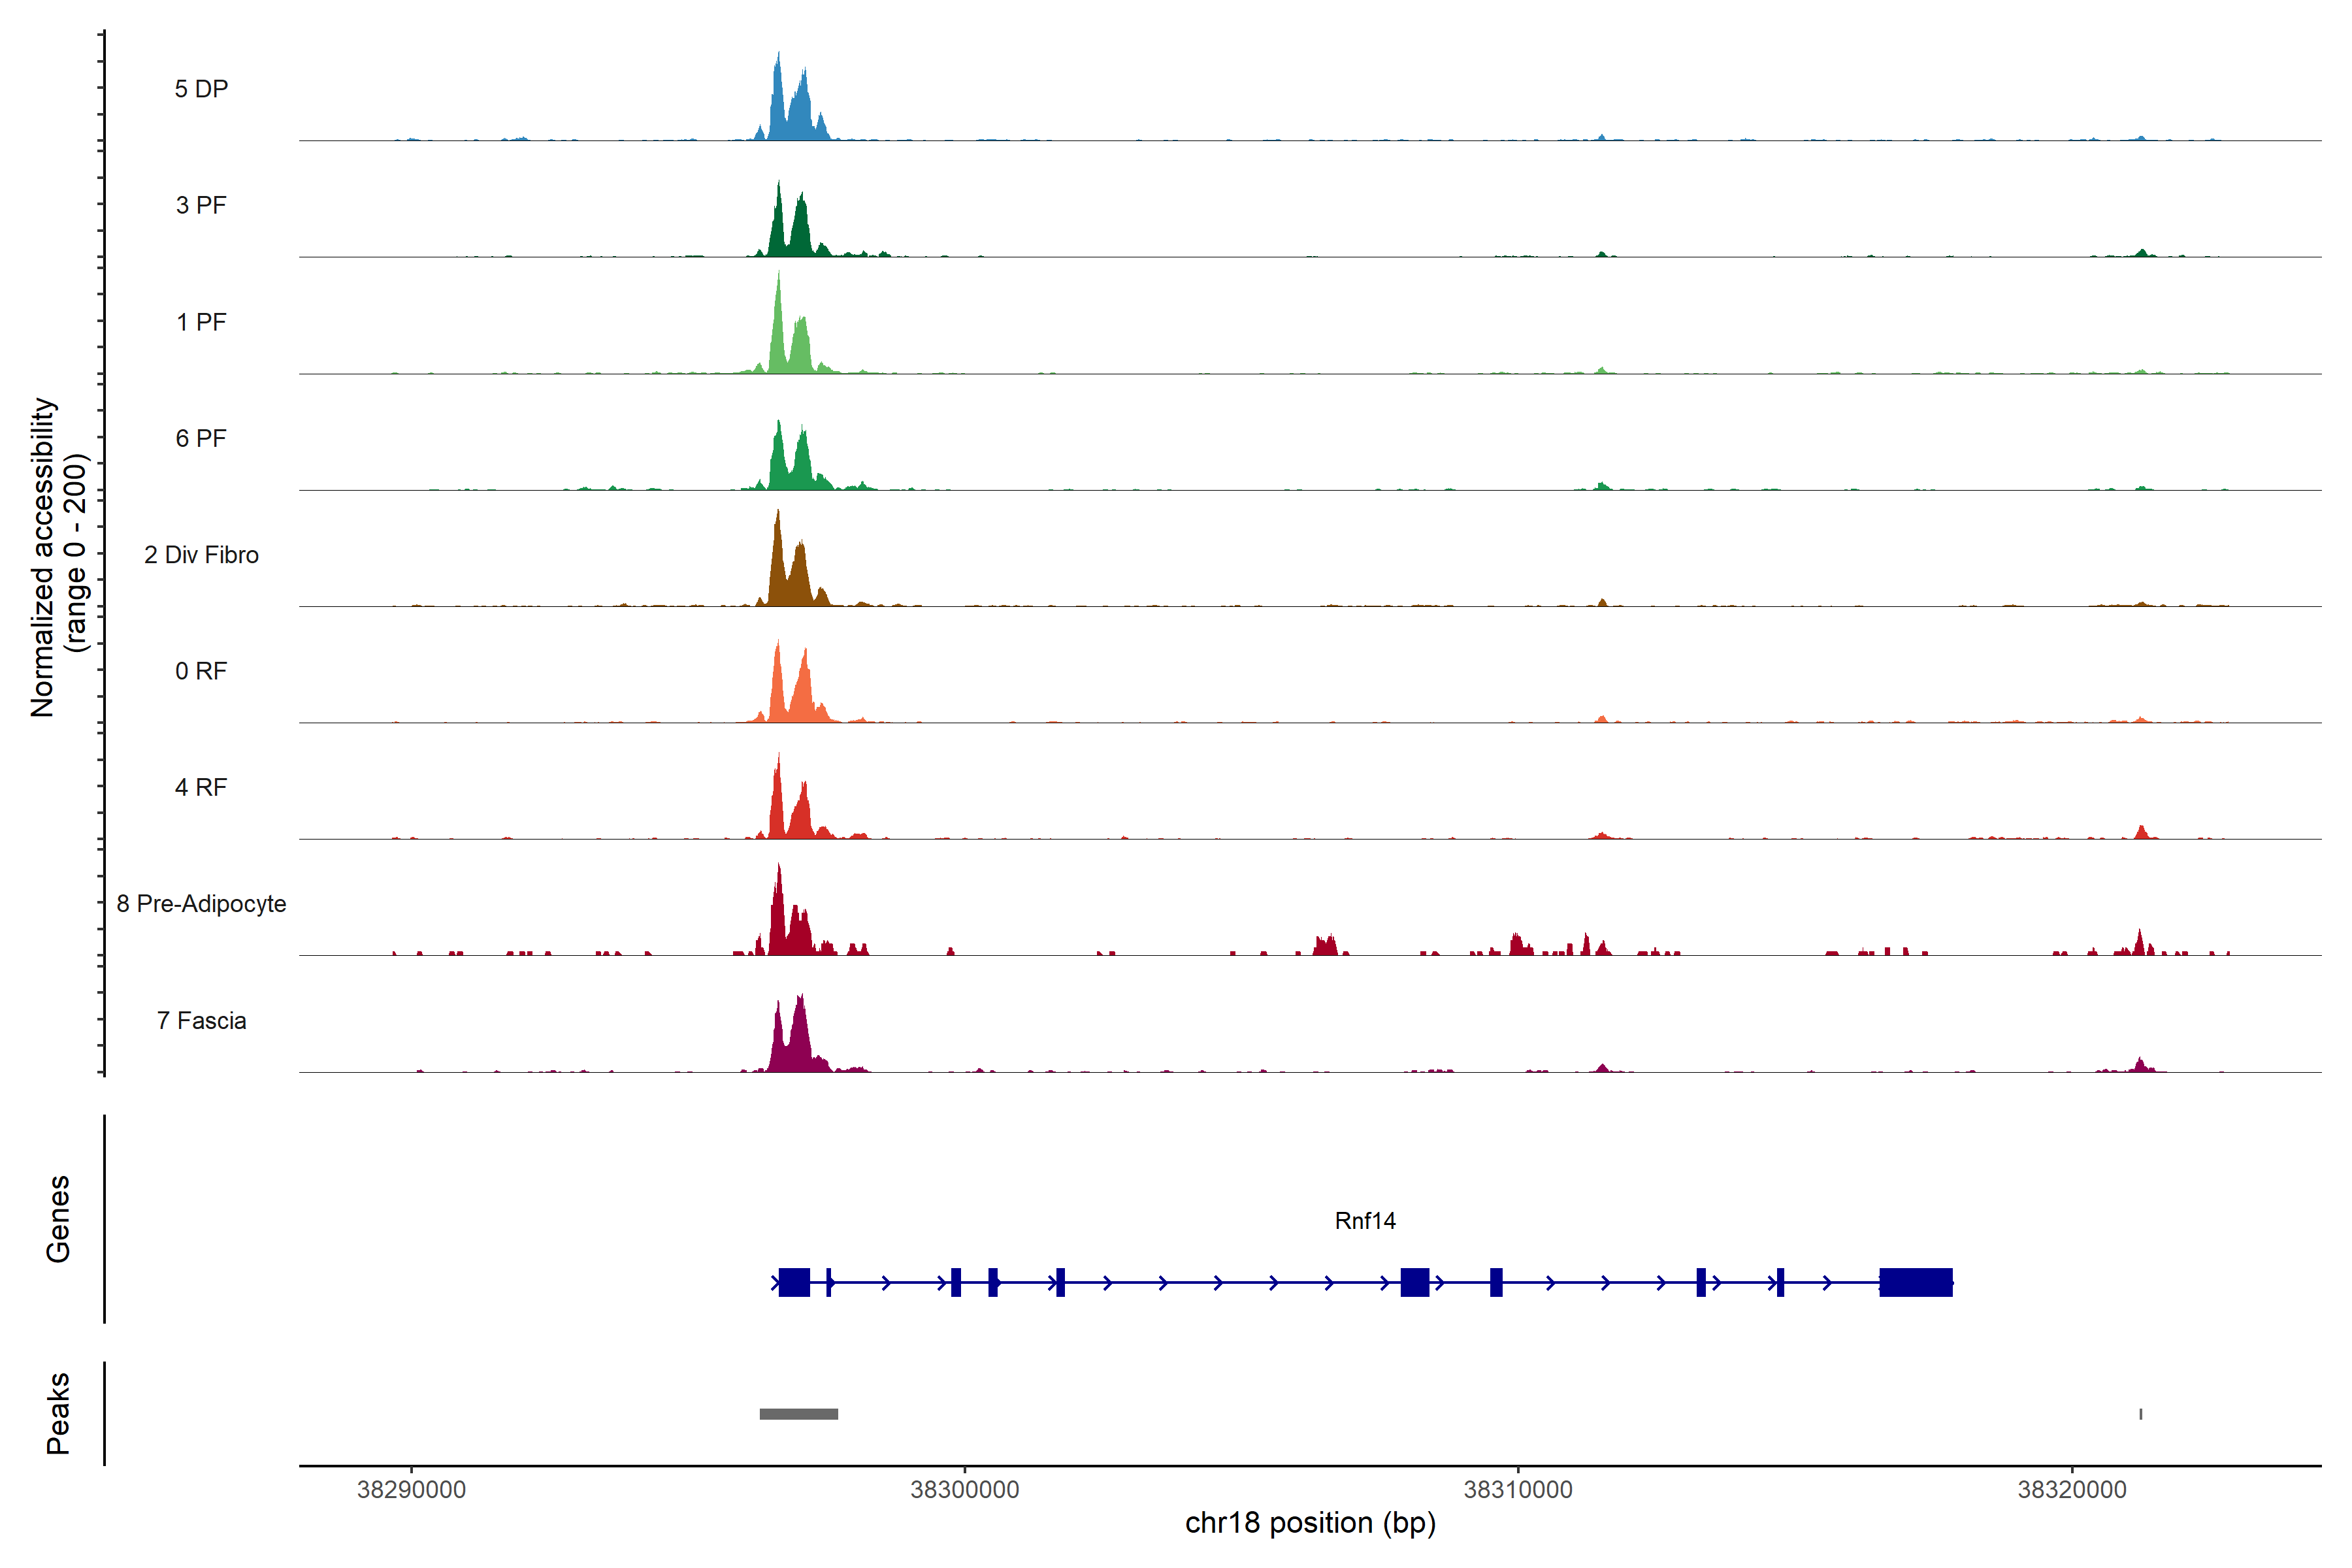Click the 6 PF track label
The width and height of the screenshot is (2352, 1568).
click(201, 438)
